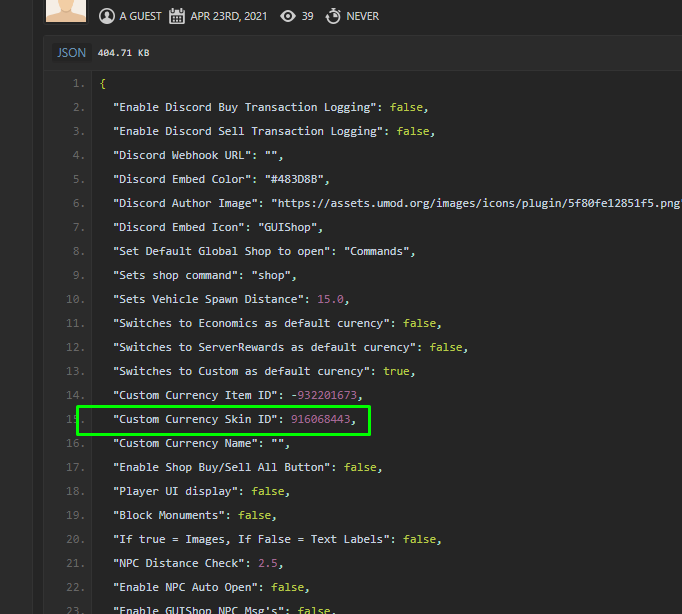
Task: Click the APR 23RD, 2021 date
Action: coord(229,17)
